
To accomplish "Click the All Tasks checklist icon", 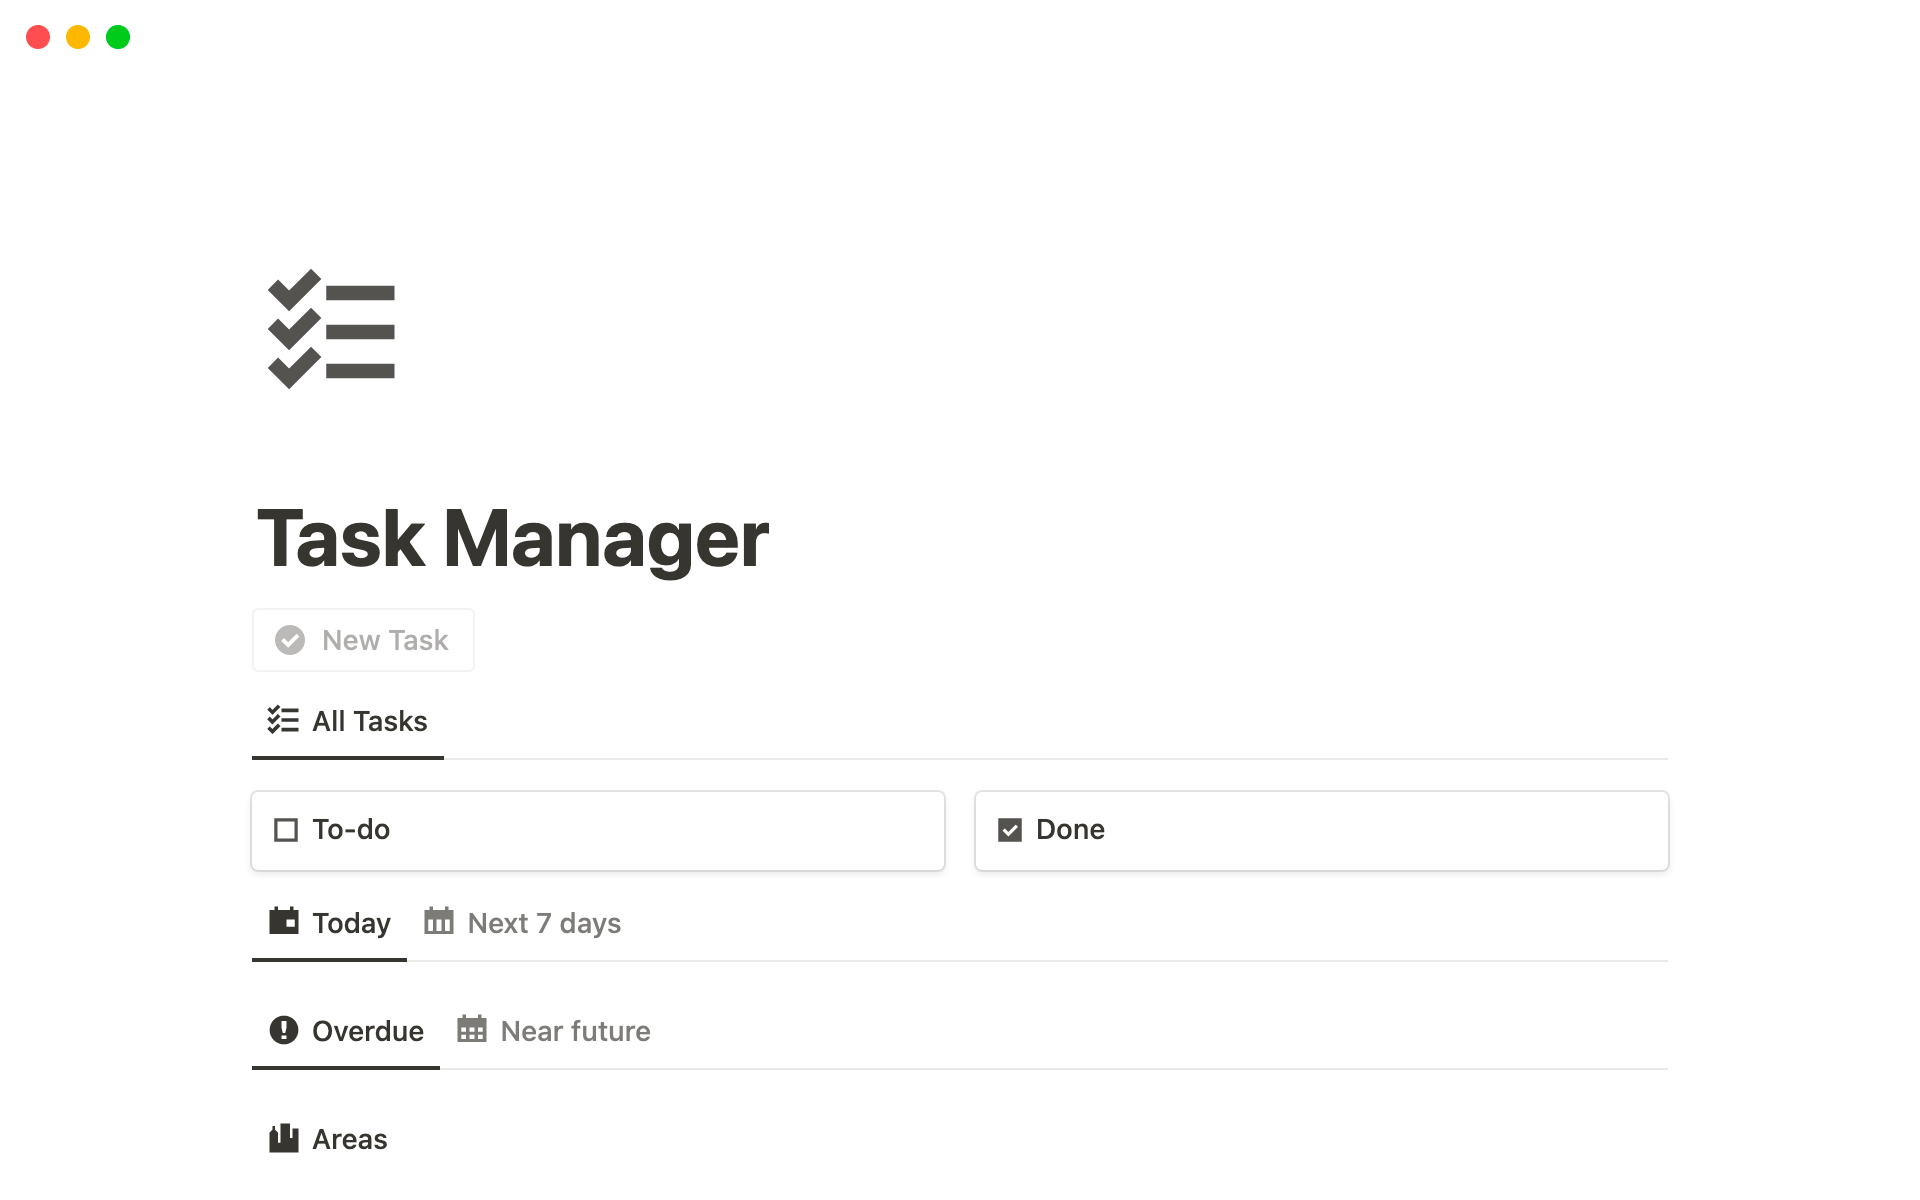I will point(283,720).
